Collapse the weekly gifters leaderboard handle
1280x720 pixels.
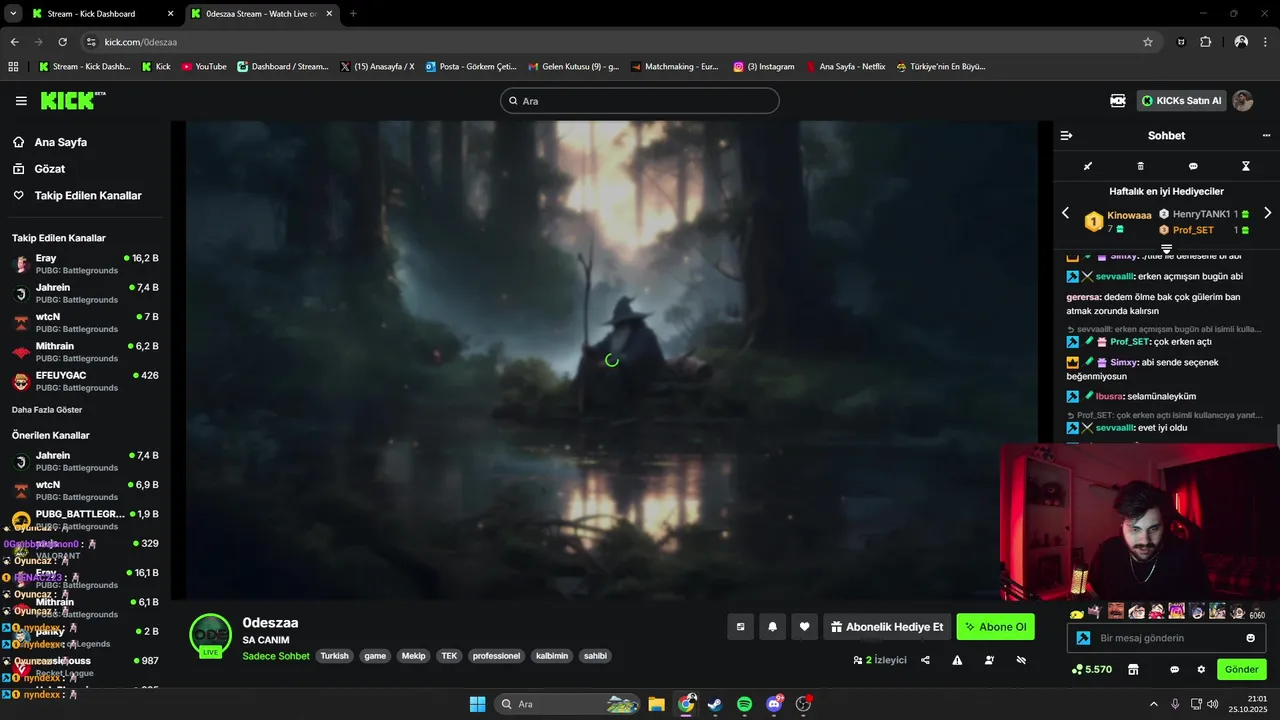pyautogui.click(x=1166, y=248)
